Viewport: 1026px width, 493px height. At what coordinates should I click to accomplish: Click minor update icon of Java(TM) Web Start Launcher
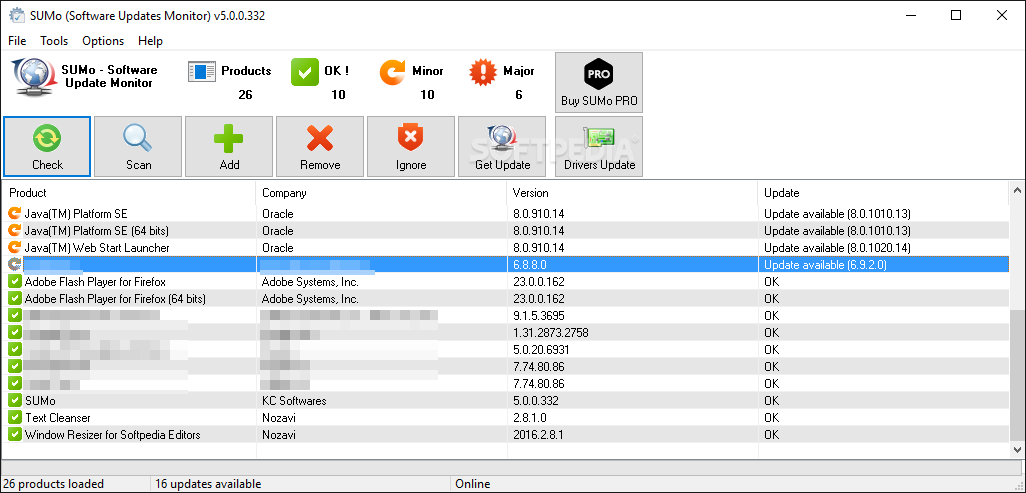point(14,247)
